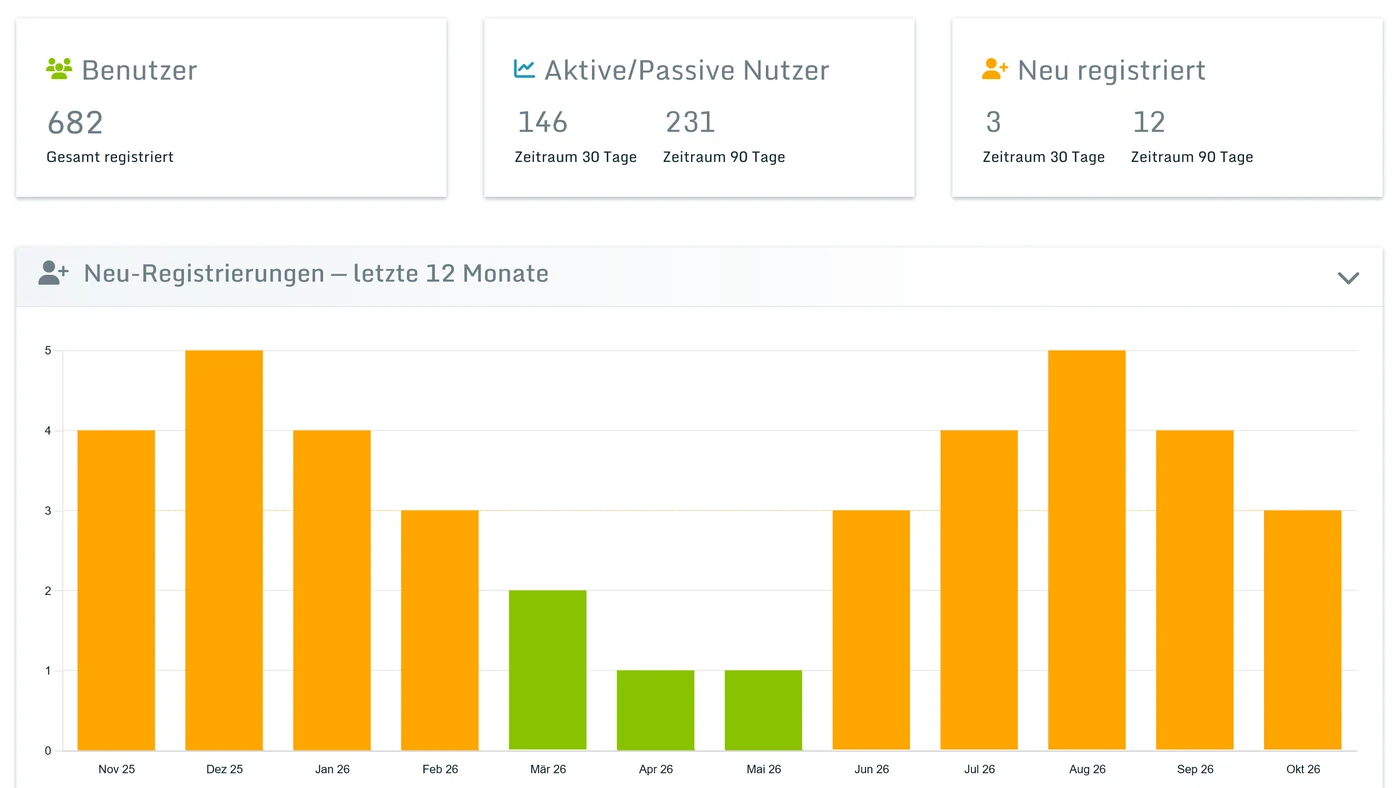The height and width of the screenshot is (788, 1400).
Task: Collapse the Neu-Registrierungen panel with the chevron
Action: coord(1348,277)
